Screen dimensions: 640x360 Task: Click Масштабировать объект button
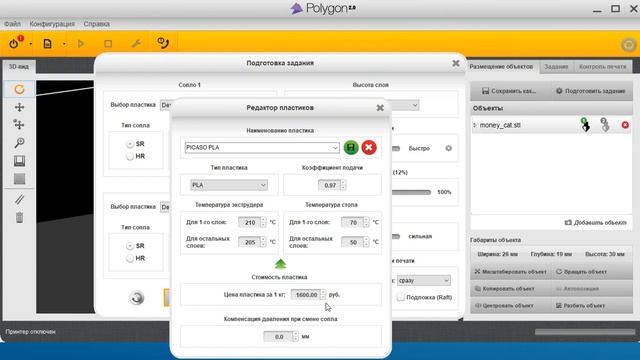click(511, 271)
